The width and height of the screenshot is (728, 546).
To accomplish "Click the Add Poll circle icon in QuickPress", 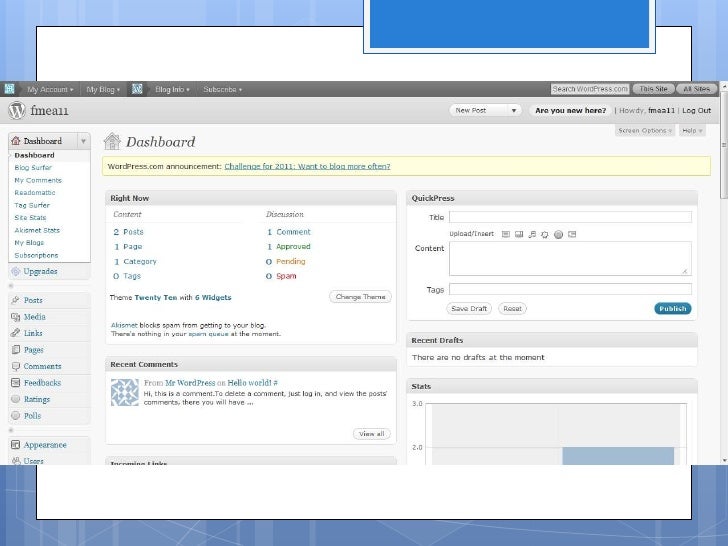I will [x=558, y=234].
